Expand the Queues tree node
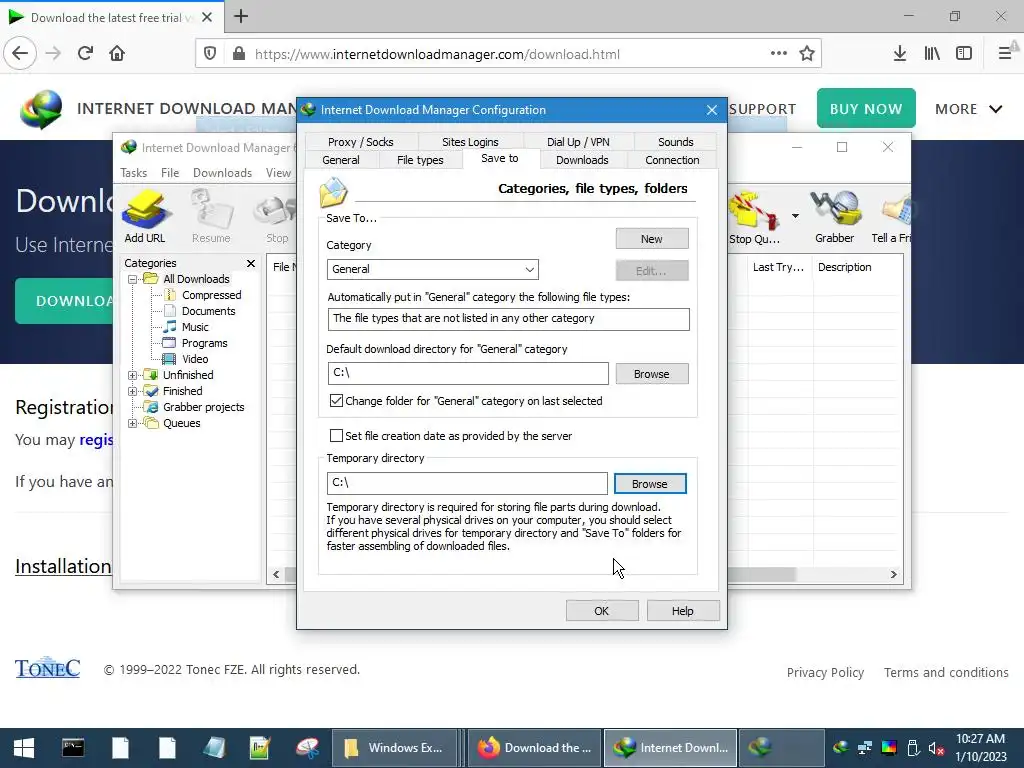 point(133,423)
